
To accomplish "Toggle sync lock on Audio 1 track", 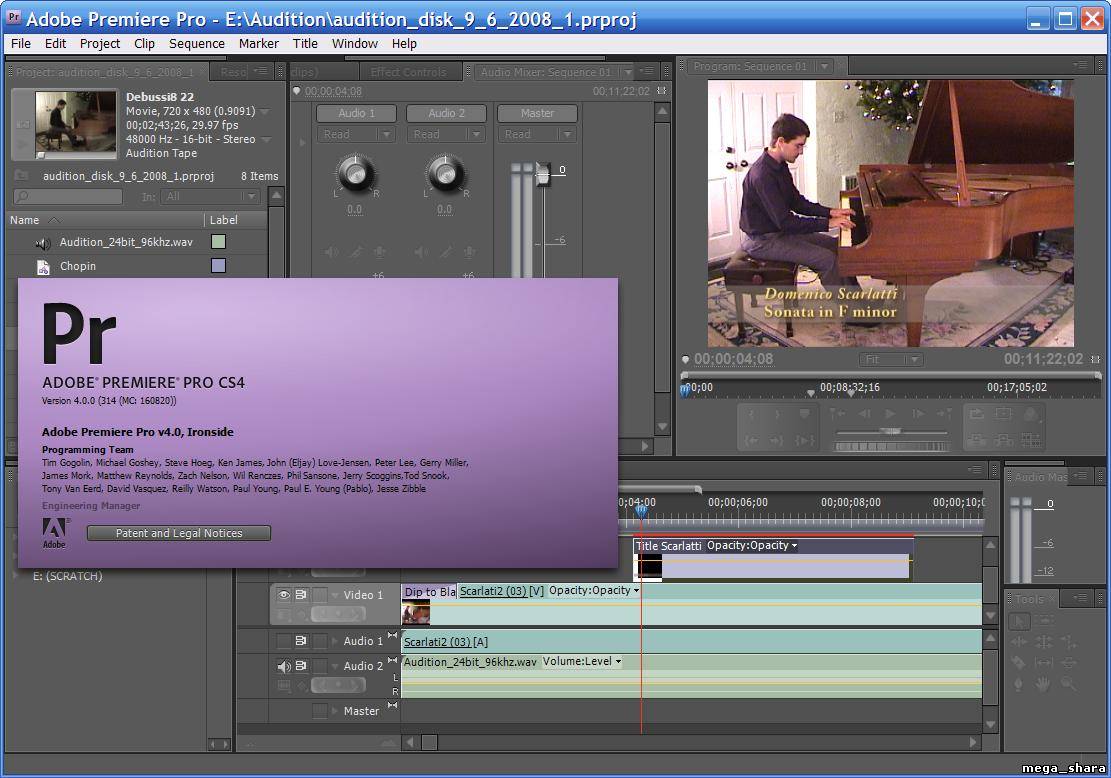I will (x=300, y=641).
